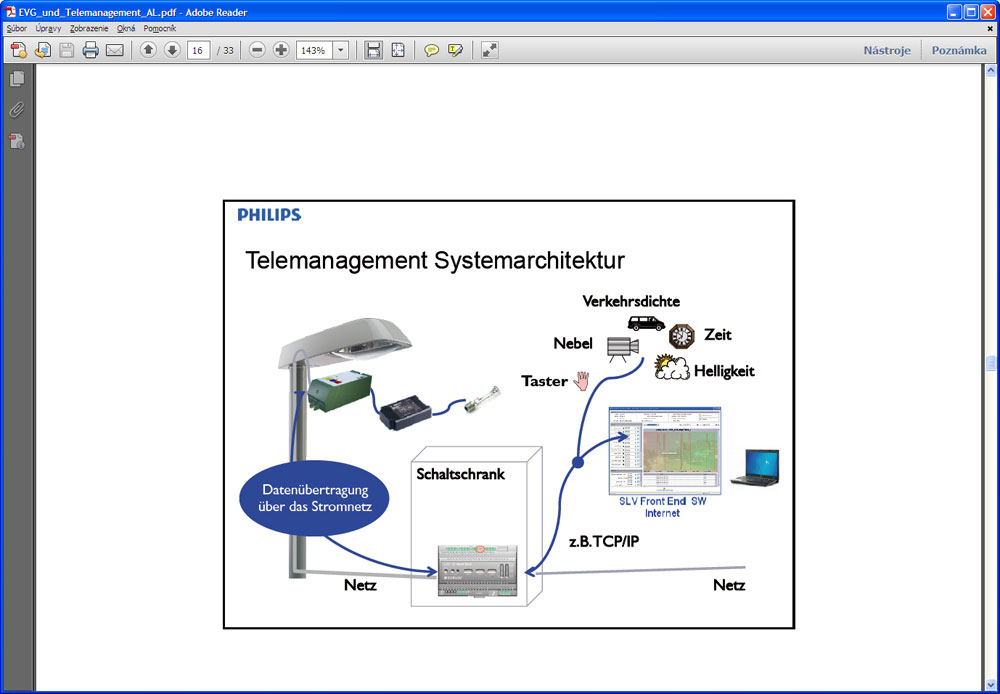Toggle read mode with the expand-arrows icon
The width and height of the screenshot is (1000, 694).
coord(490,50)
